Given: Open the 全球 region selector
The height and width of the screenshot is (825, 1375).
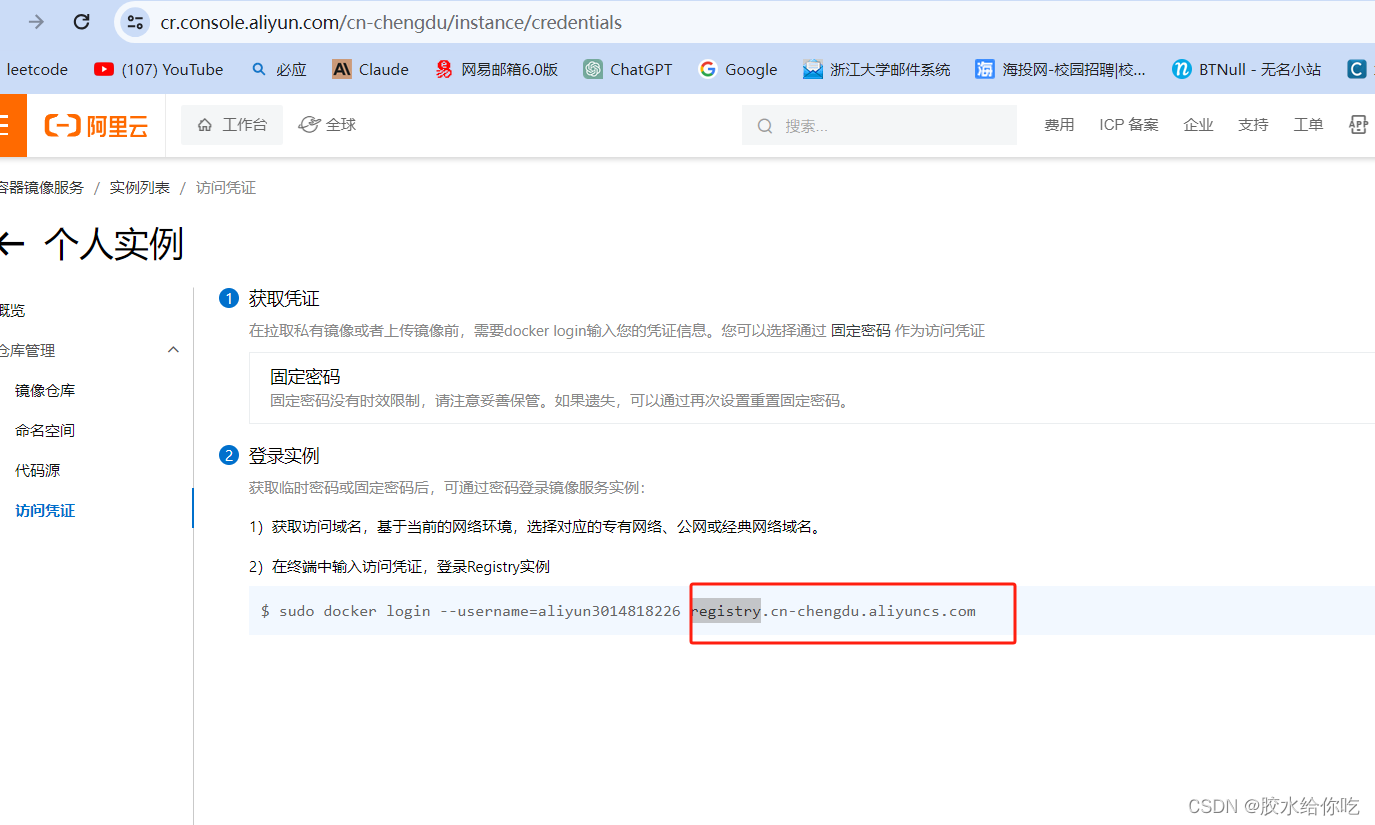Looking at the screenshot, I should (328, 125).
